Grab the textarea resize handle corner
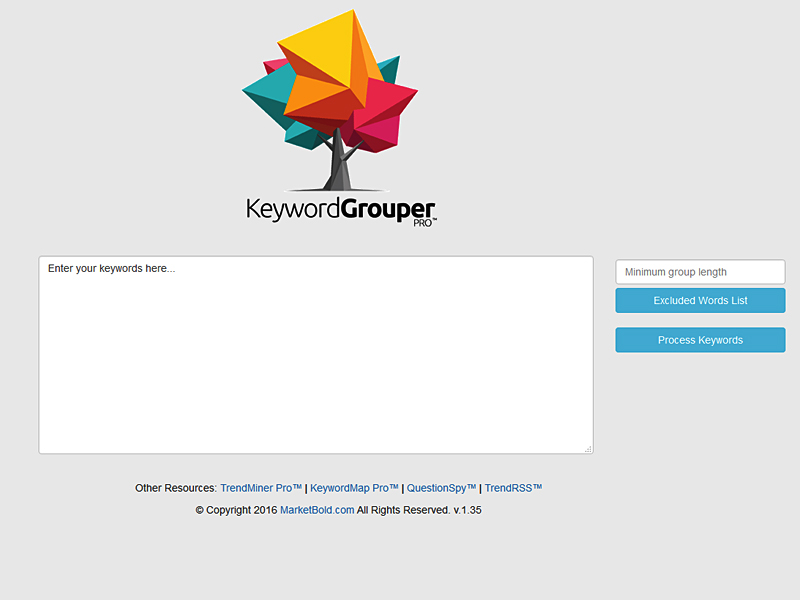The height and width of the screenshot is (600, 800). [588, 448]
